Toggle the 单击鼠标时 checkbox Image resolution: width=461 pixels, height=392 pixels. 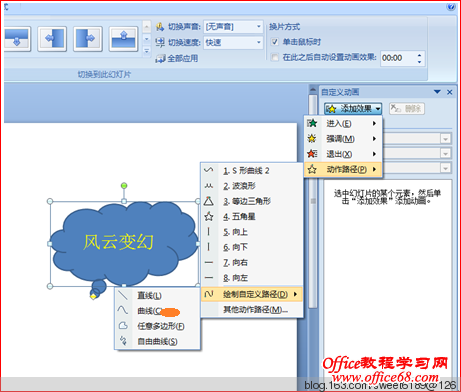click(275, 42)
